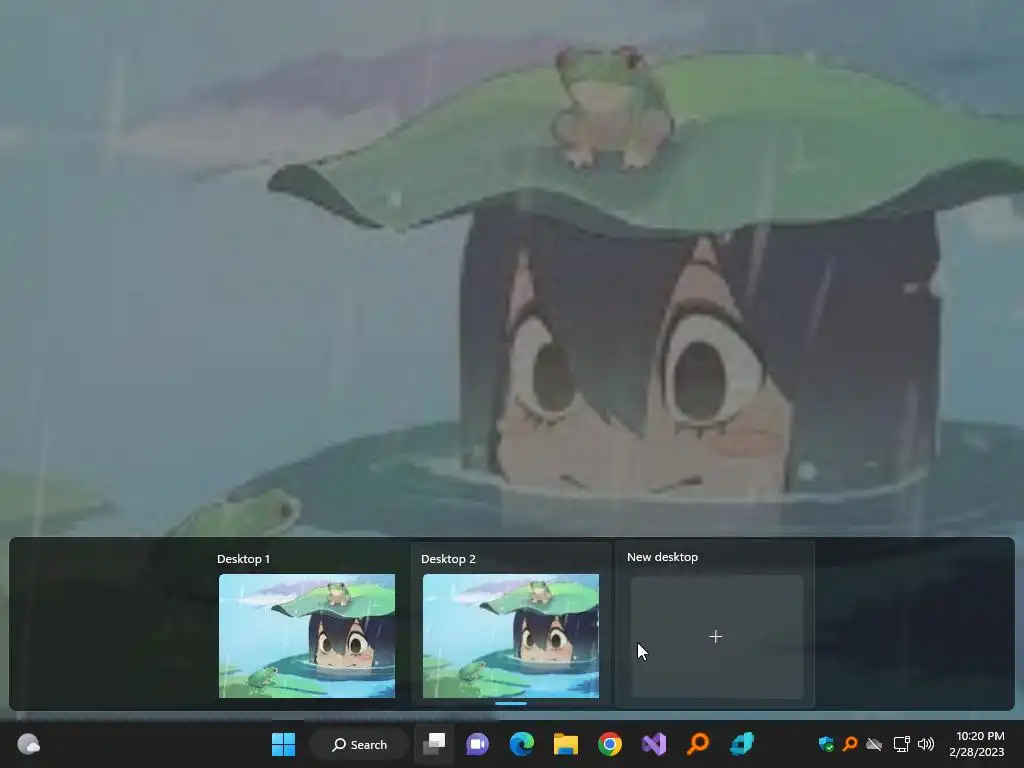
Task: Open the teal app icon on taskbar
Action: (x=742, y=744)
